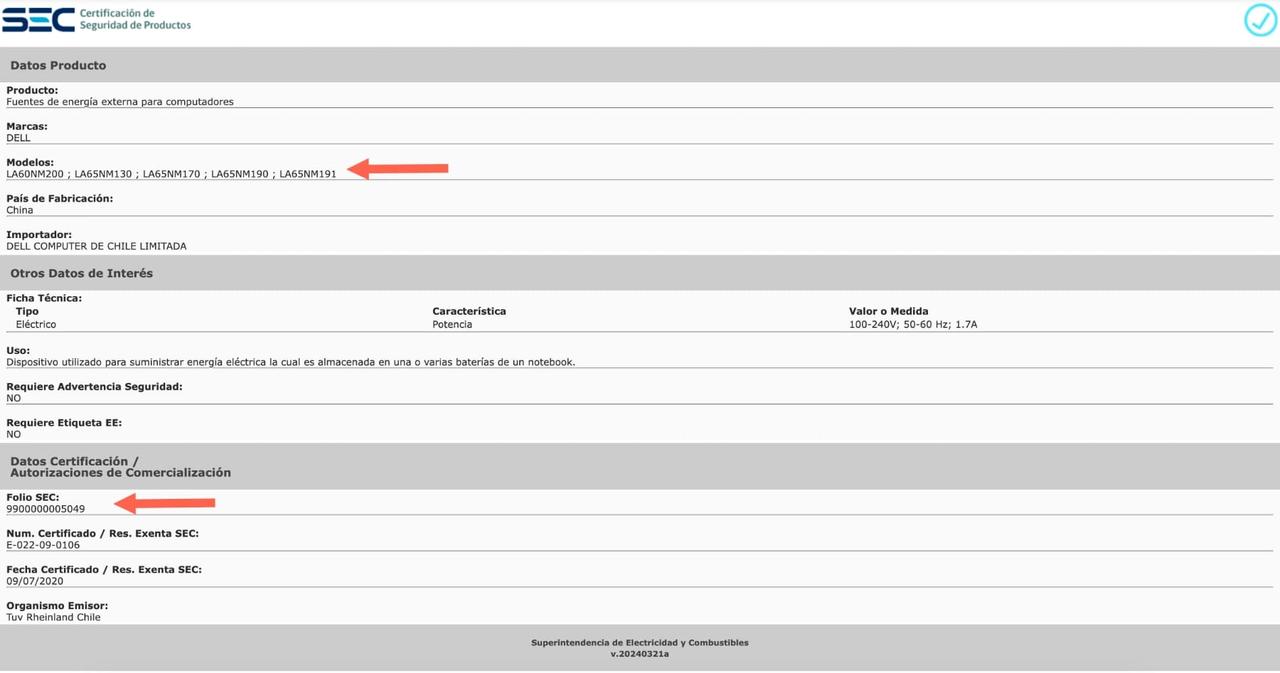Click the 'Tipo' column heading
The image size is (1280, 673).
pos(27,311)
